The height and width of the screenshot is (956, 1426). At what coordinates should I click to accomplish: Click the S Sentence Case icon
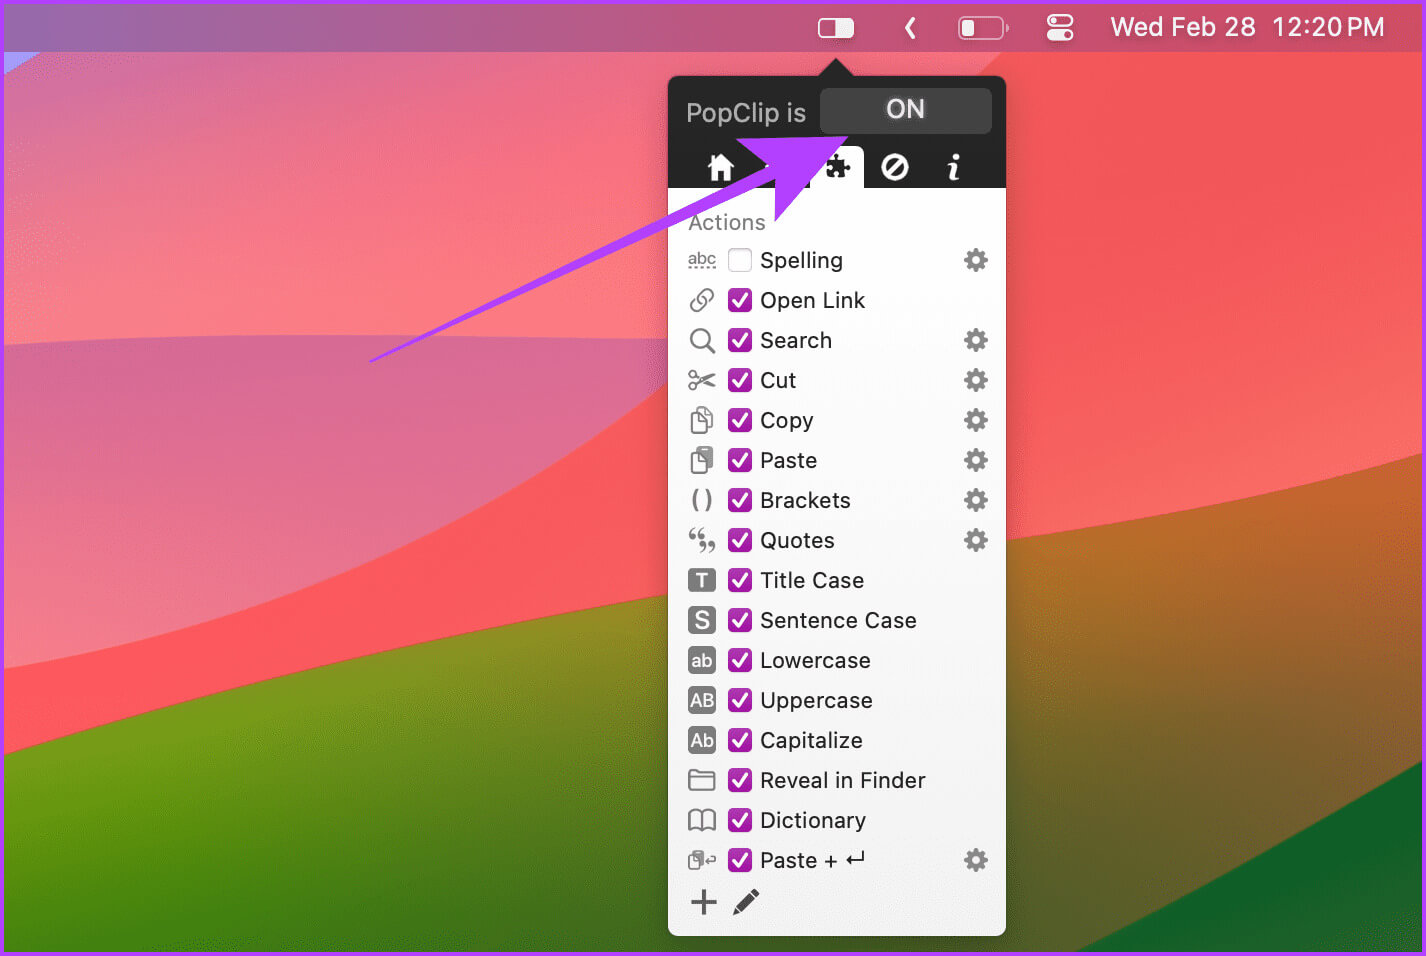click(x=702, y=620)
